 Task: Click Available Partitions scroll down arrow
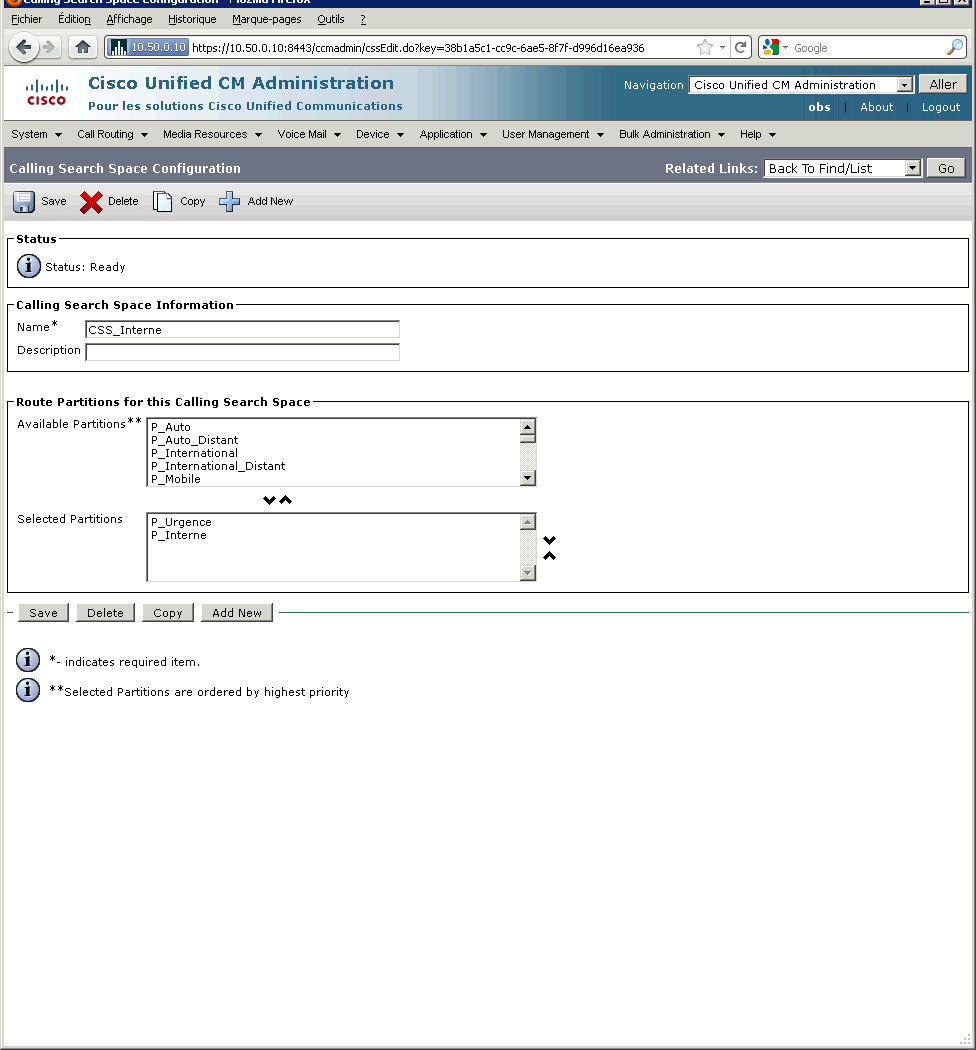528,477
